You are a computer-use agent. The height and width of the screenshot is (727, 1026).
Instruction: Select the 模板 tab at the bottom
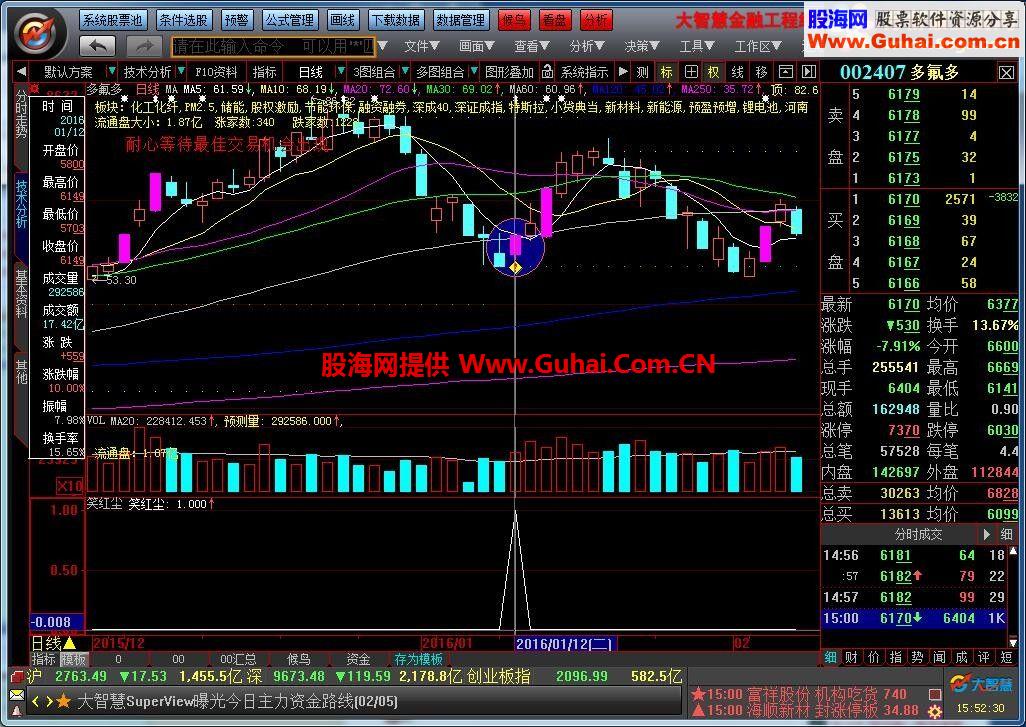coord(73,659)
